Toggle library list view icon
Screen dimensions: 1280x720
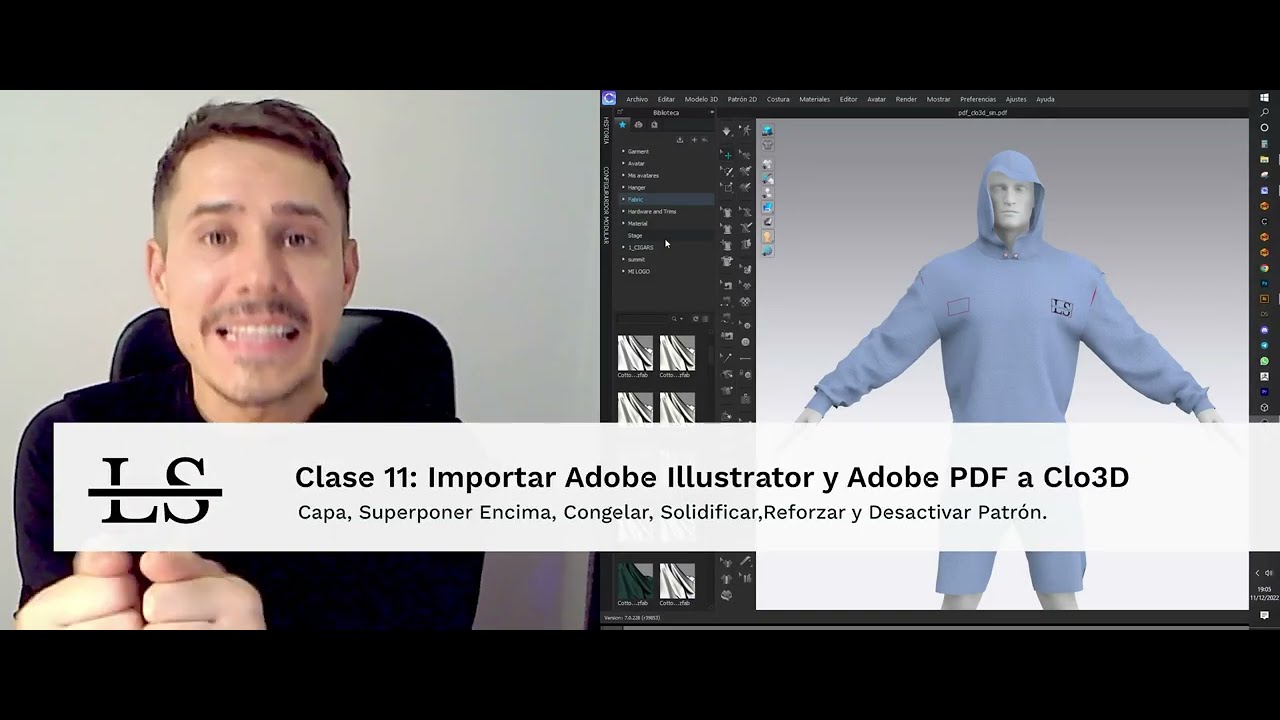click(705, 319)
